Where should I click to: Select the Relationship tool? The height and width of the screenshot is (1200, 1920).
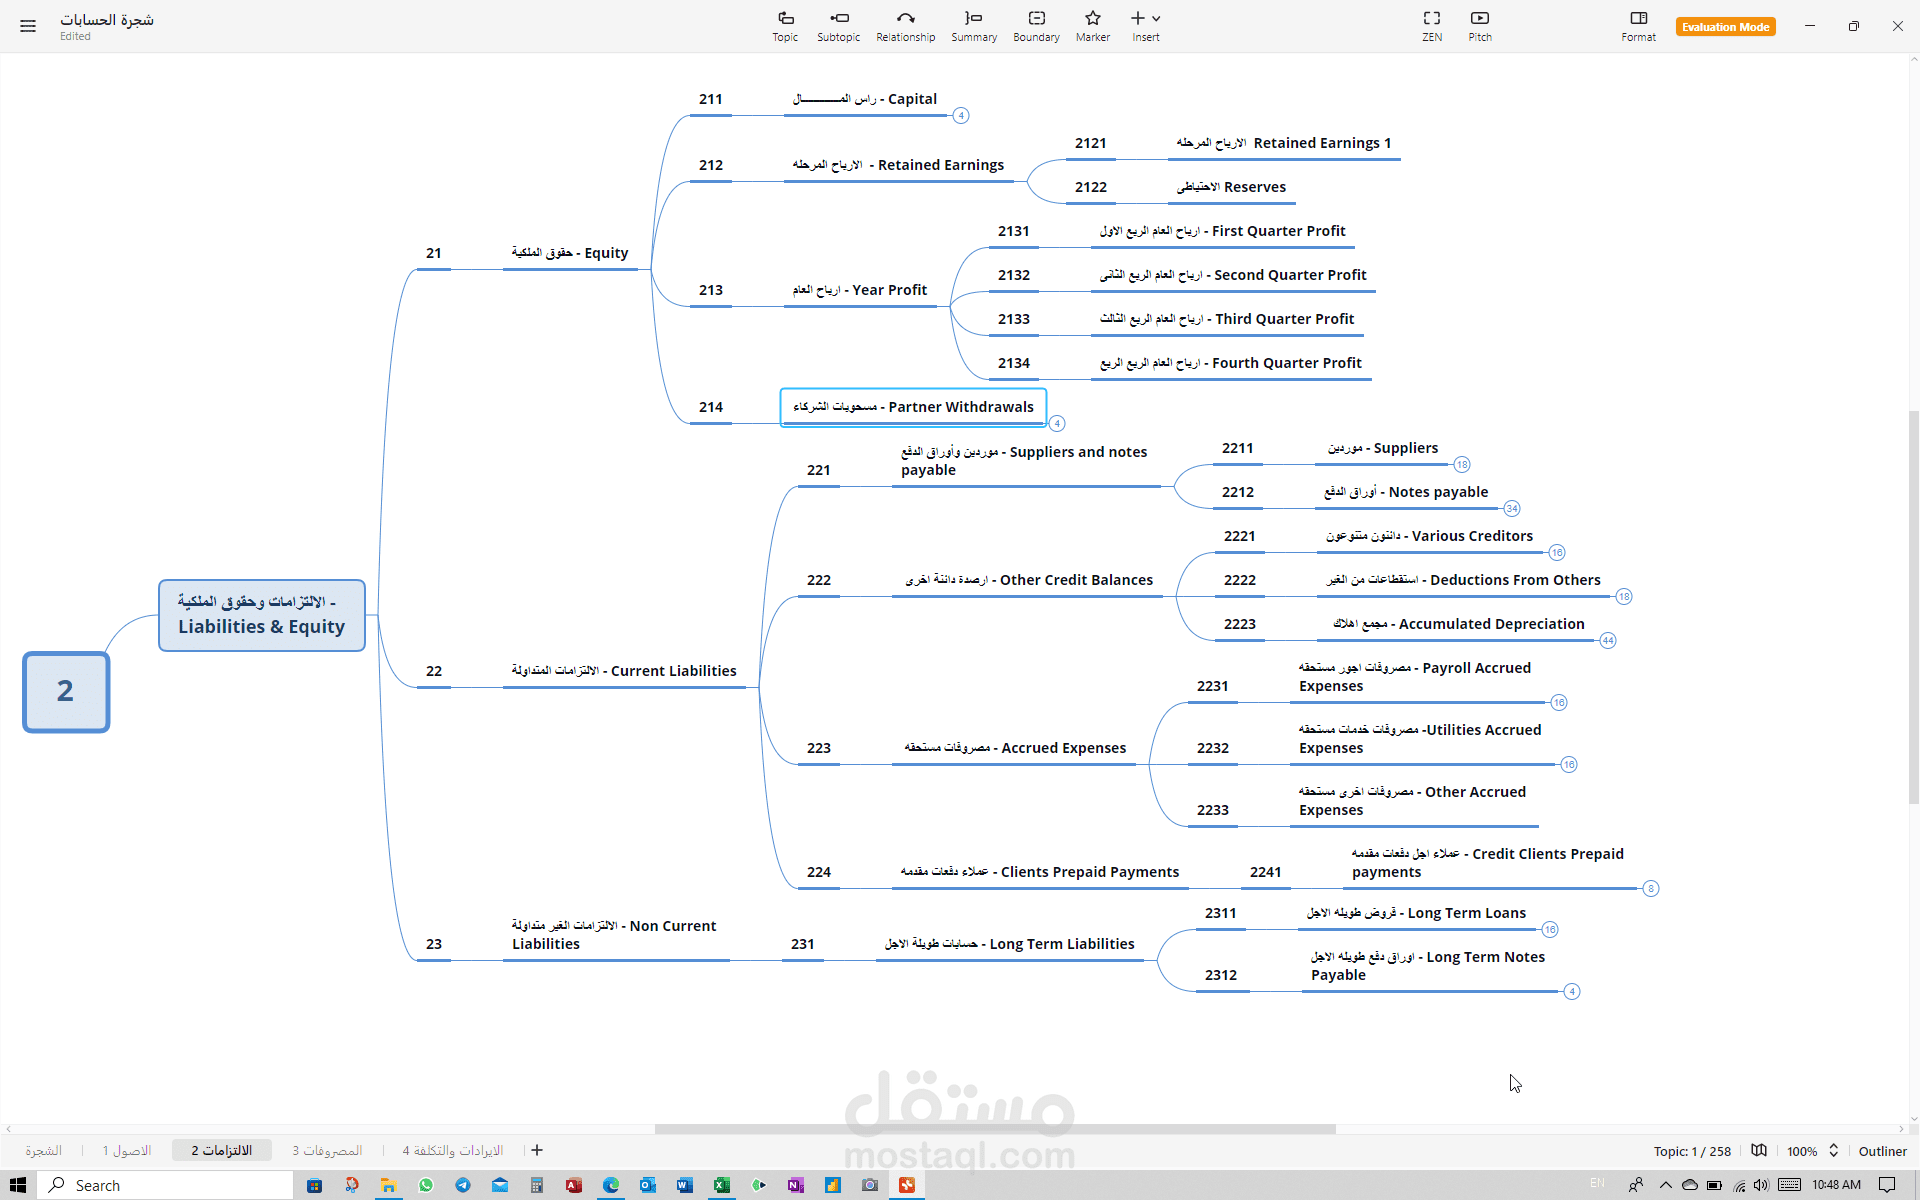(905, 26)
